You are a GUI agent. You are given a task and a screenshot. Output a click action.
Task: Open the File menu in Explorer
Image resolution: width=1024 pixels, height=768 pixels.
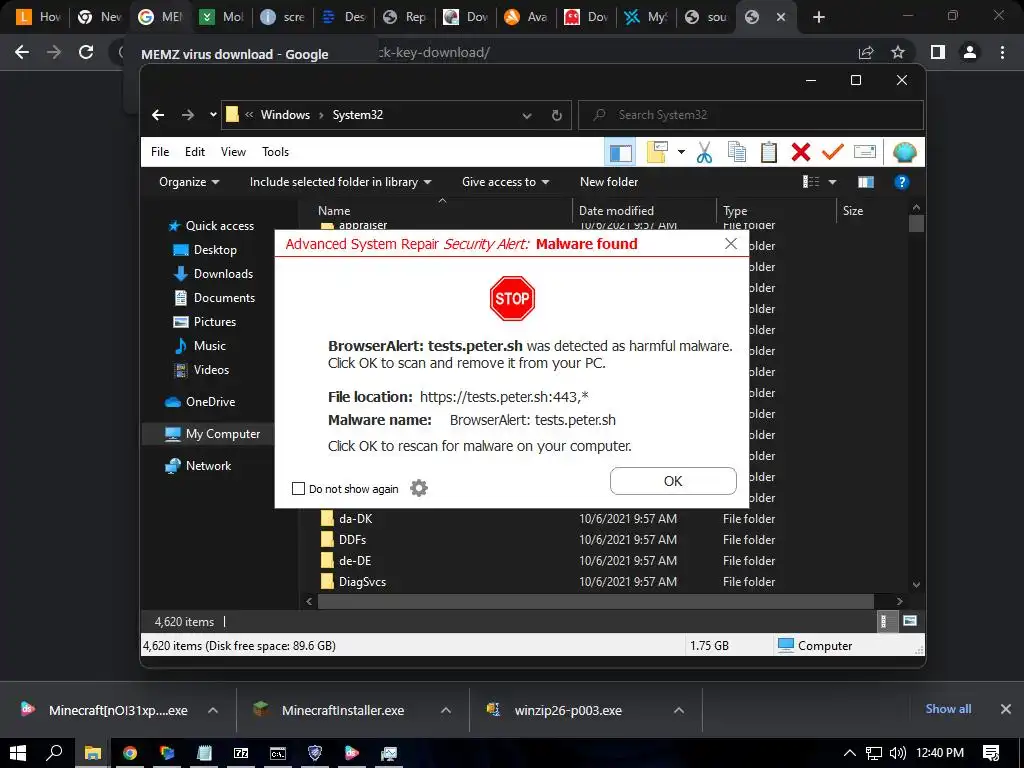point(160,152)
